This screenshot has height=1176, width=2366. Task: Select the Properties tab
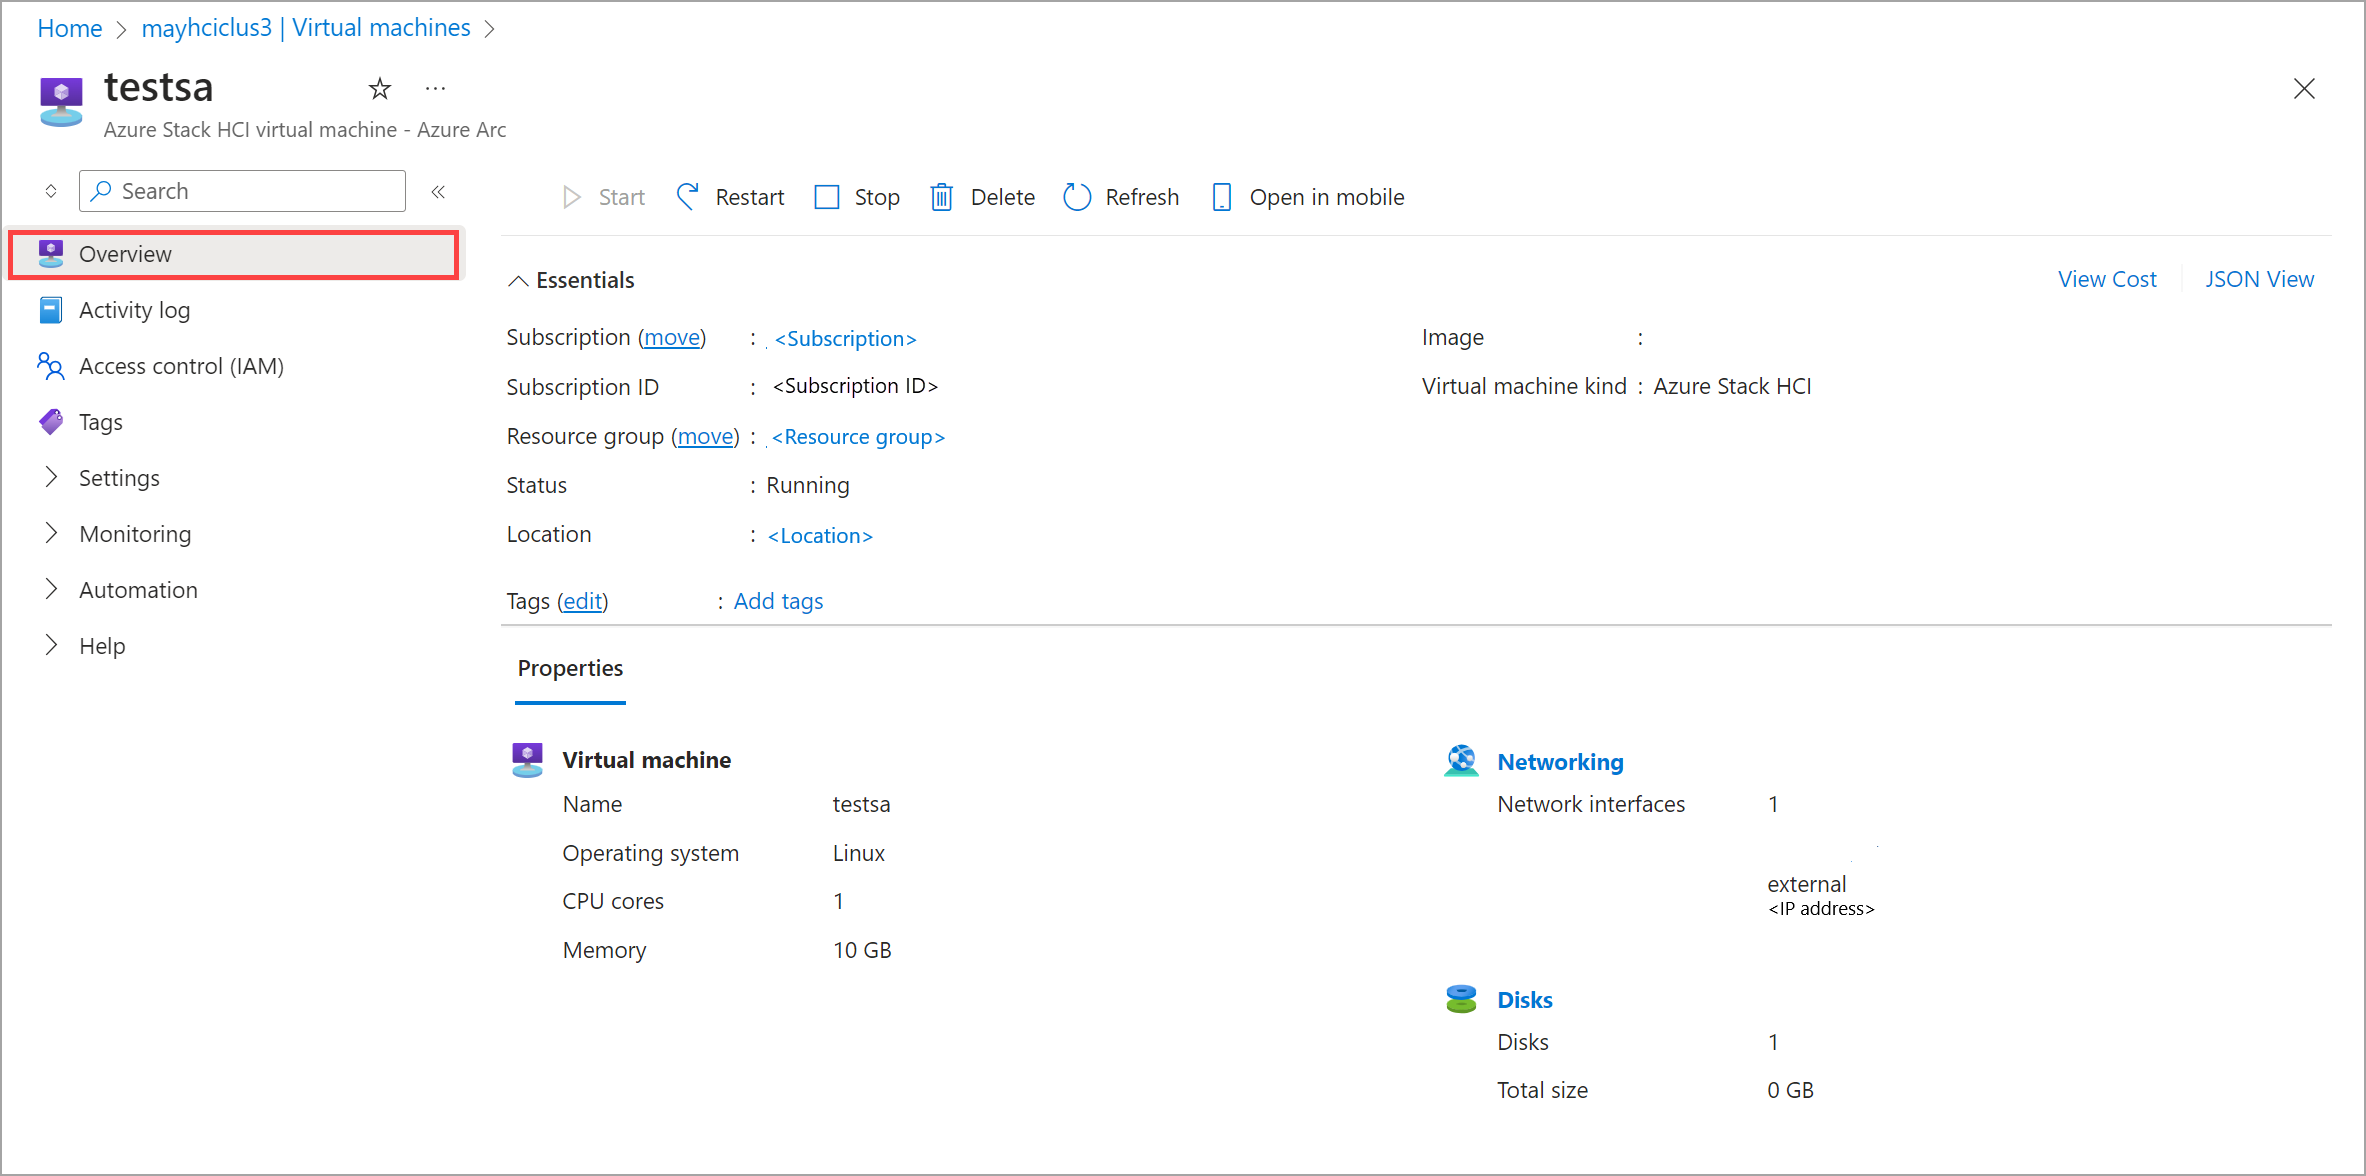tap(570, 668)
